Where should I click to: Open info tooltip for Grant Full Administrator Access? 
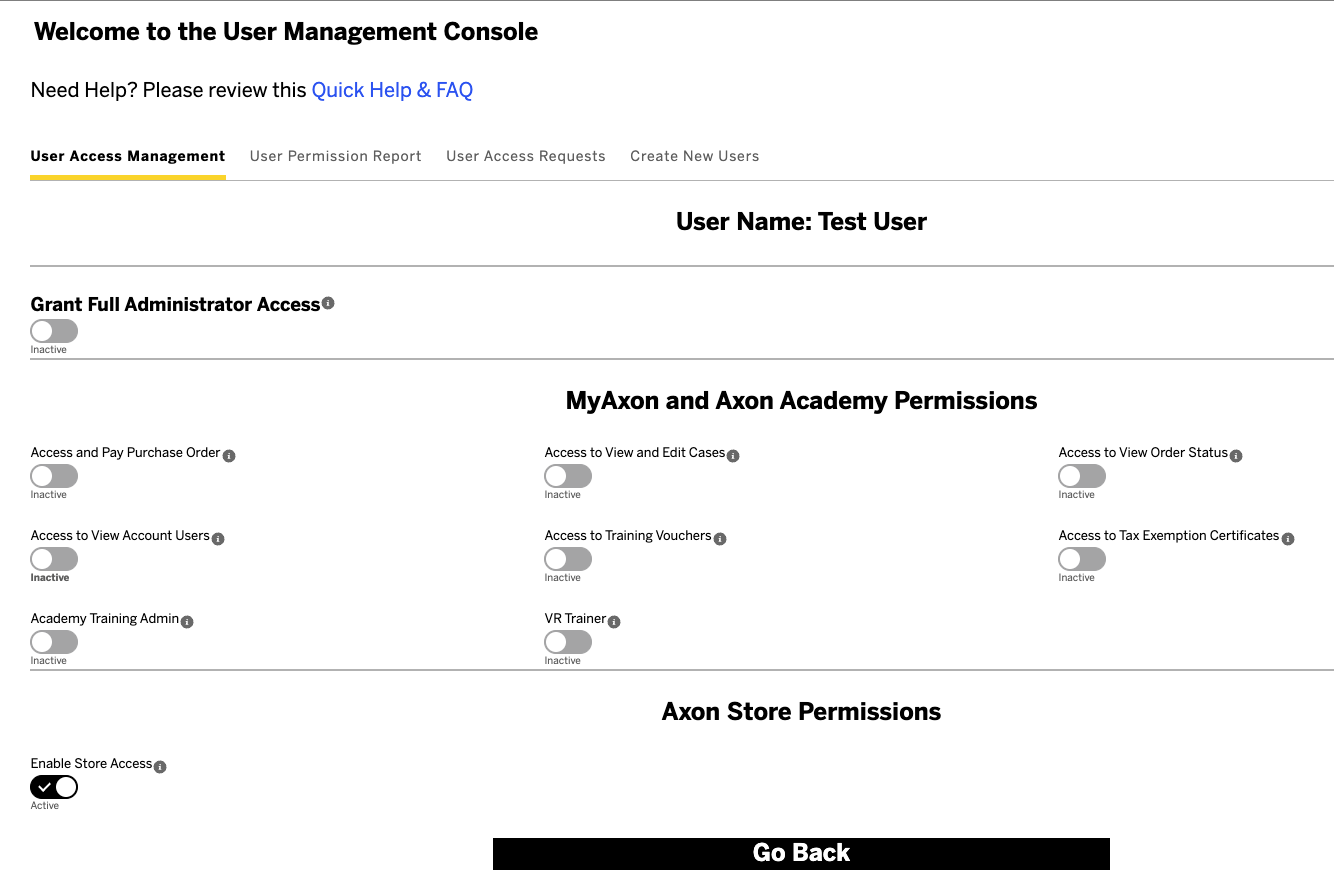(328, 303)
